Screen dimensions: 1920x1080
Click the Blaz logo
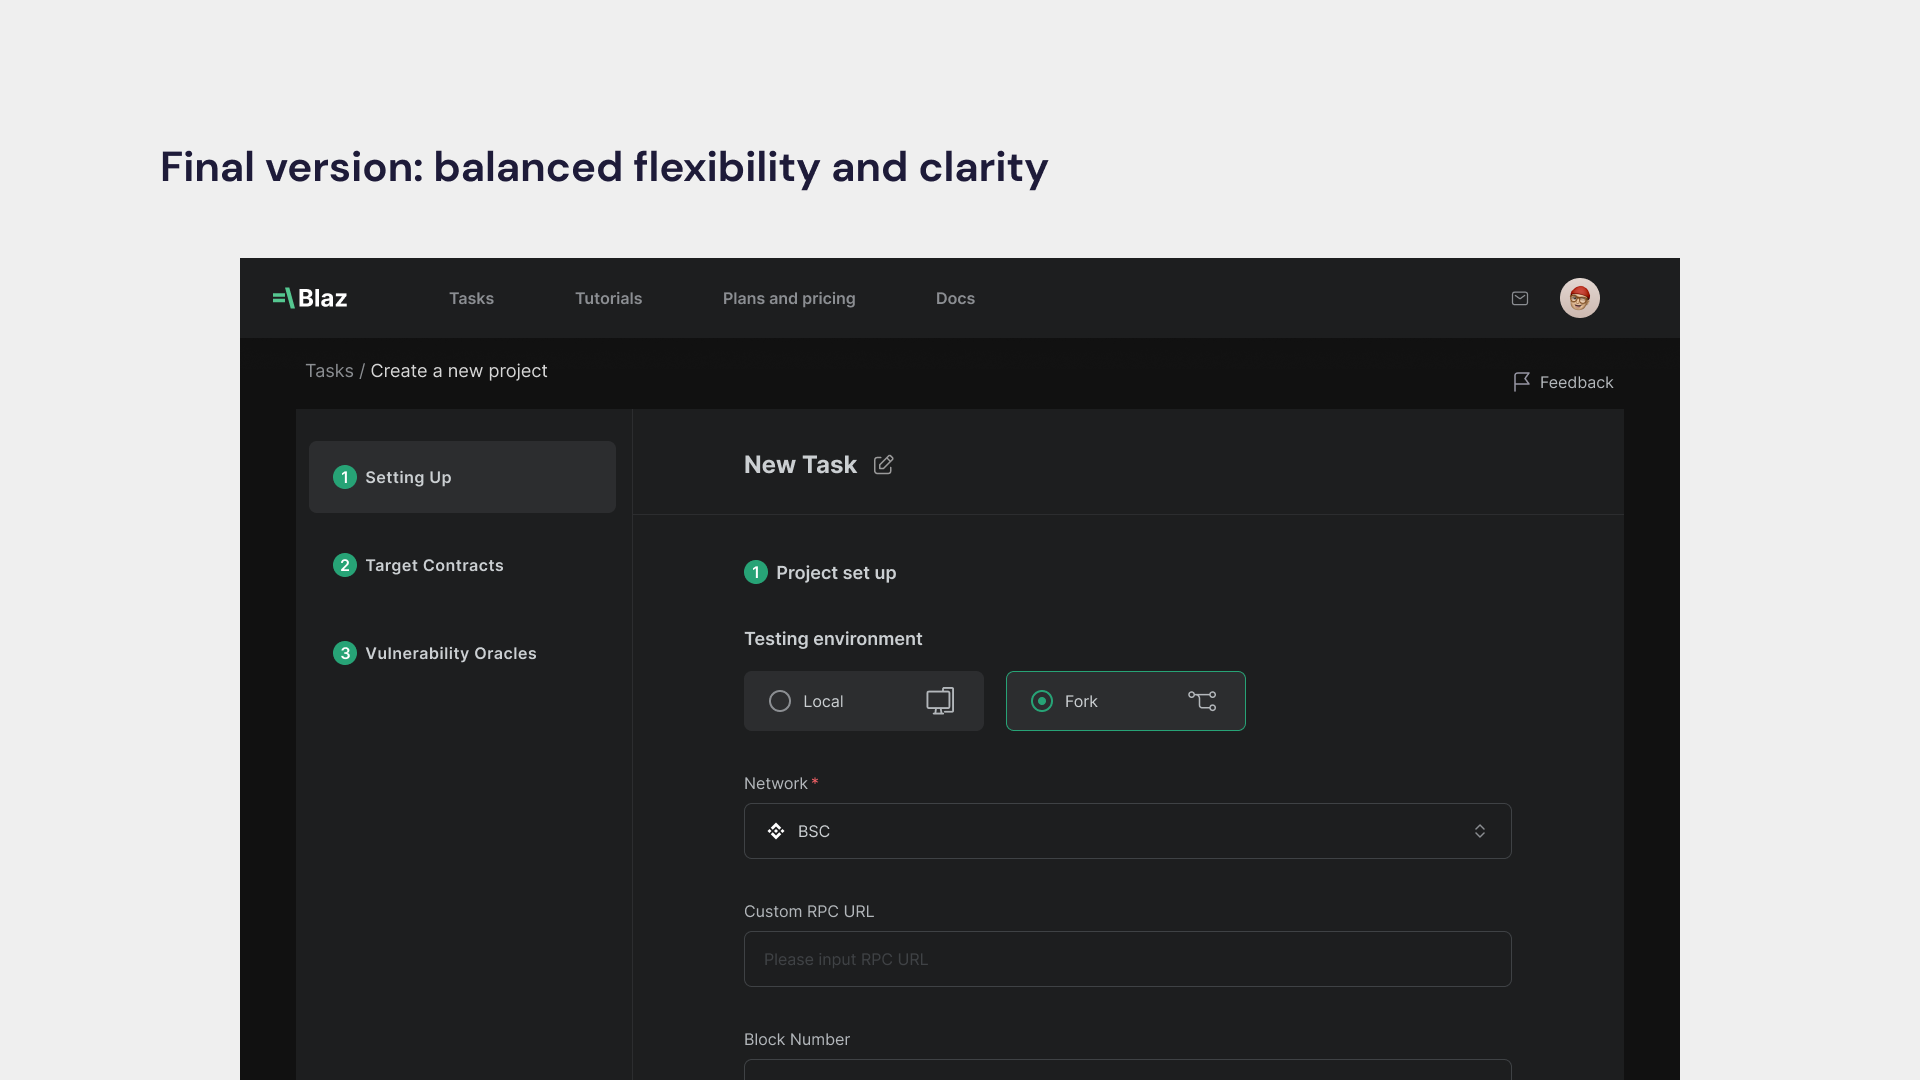pyautogui.click(x=310, y=298)
